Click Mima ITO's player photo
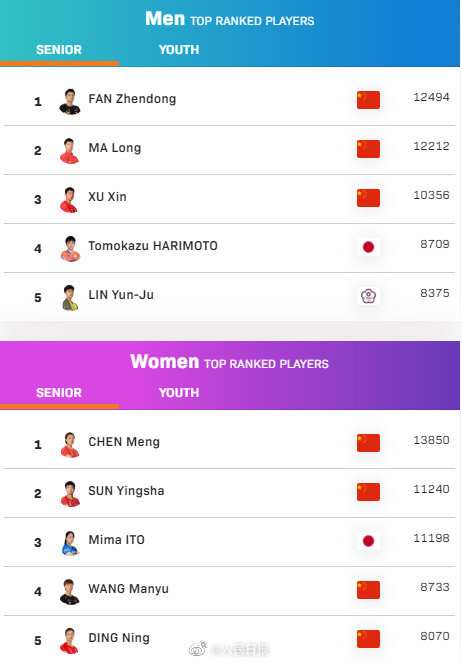The width and height of the screenshot is (461, 664). coord(70,543)
